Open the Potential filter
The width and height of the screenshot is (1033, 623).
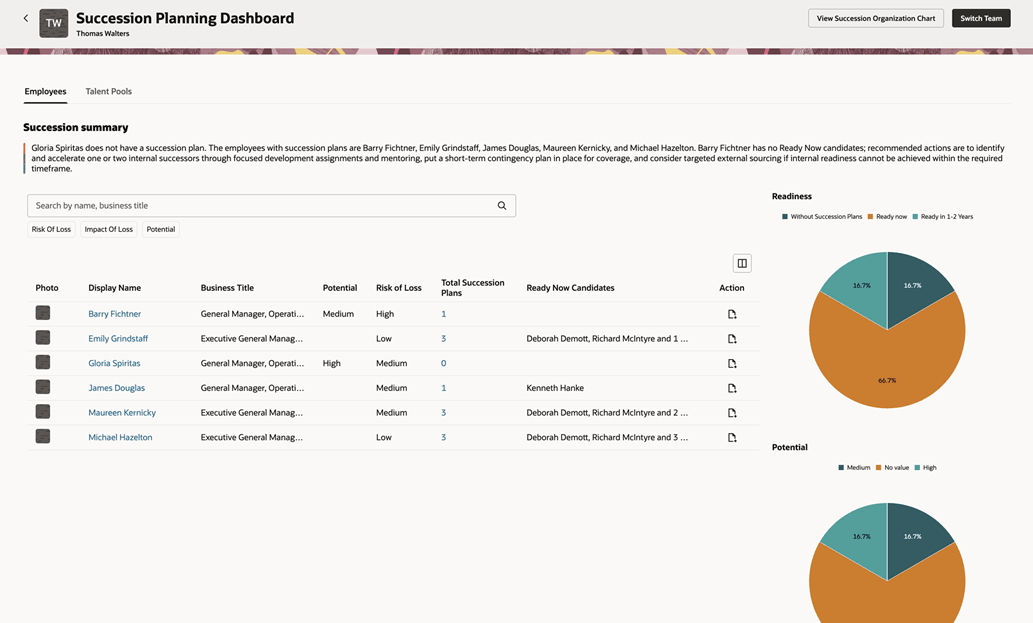coord(160,229)
